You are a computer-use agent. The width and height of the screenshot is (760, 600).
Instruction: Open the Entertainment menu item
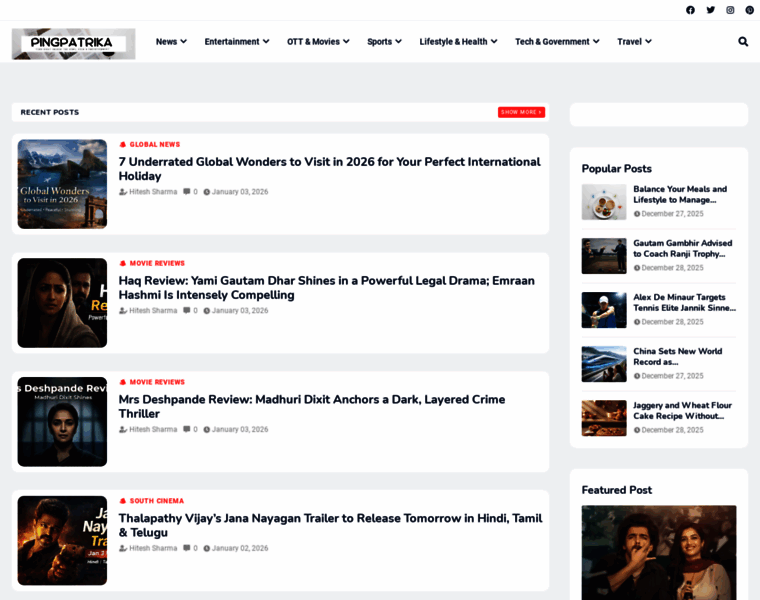(x=232, y=42)
